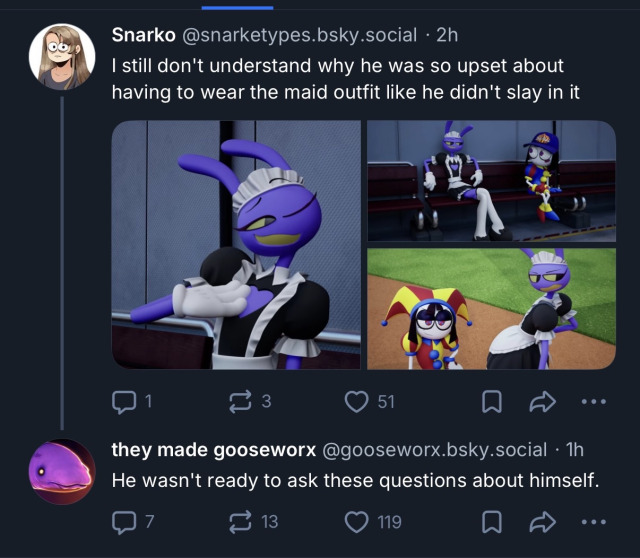This screenshot has width=640, height=558.
Task: Share gooseworx's reply via arrow icon
Action: [x=542, y=522]
